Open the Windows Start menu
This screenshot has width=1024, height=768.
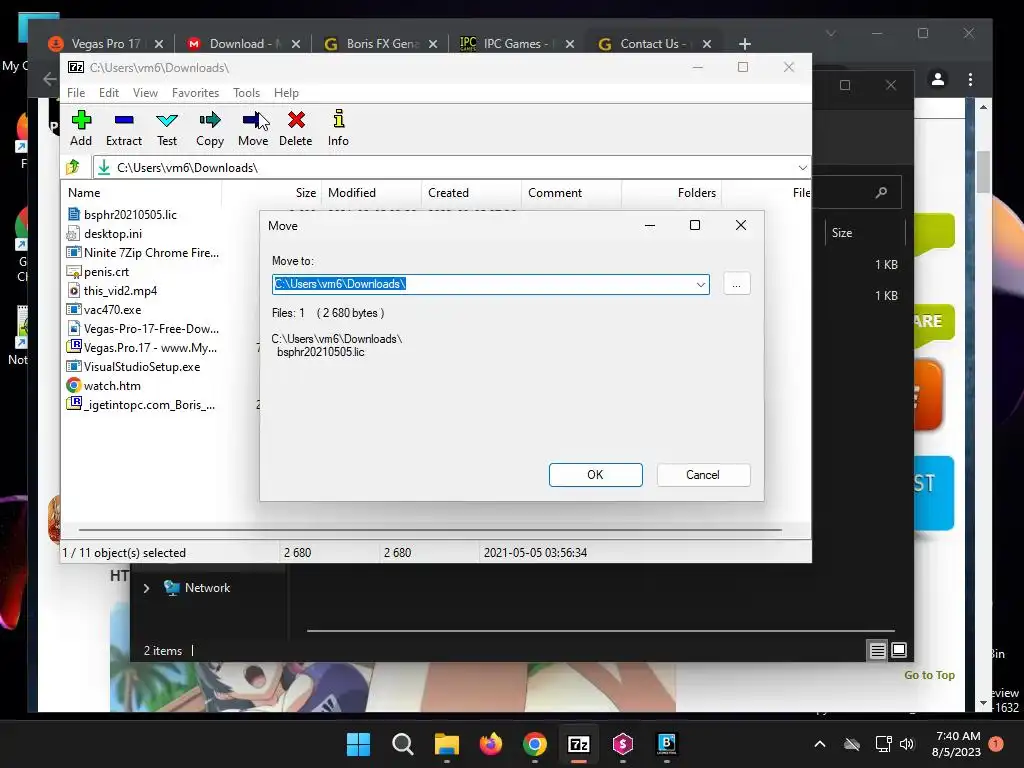tap(359, 744)
